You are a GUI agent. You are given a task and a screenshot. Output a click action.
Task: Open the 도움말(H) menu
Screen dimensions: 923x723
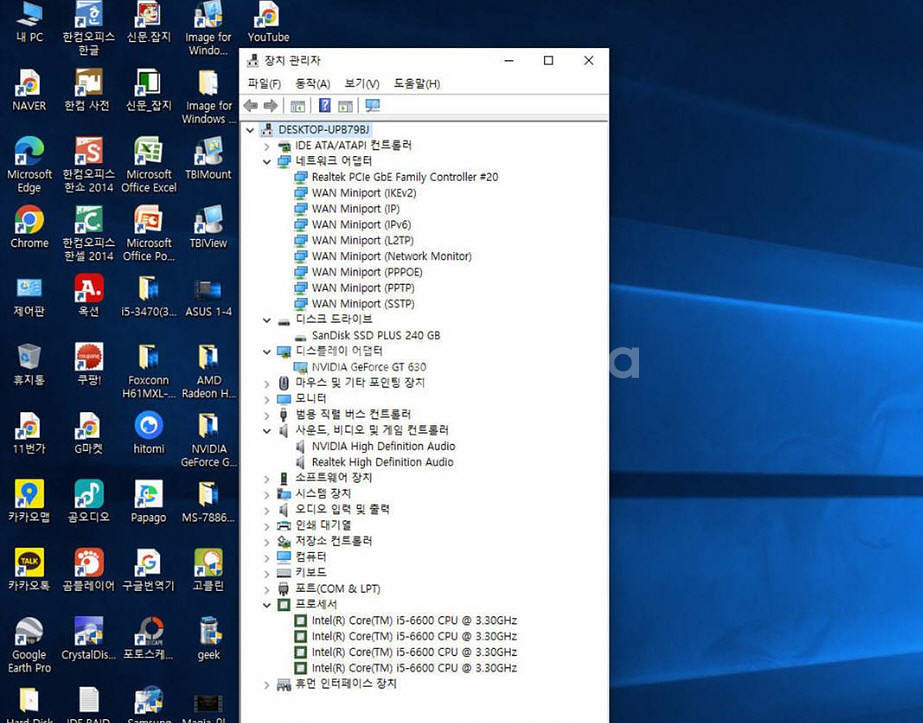(417, 84)
